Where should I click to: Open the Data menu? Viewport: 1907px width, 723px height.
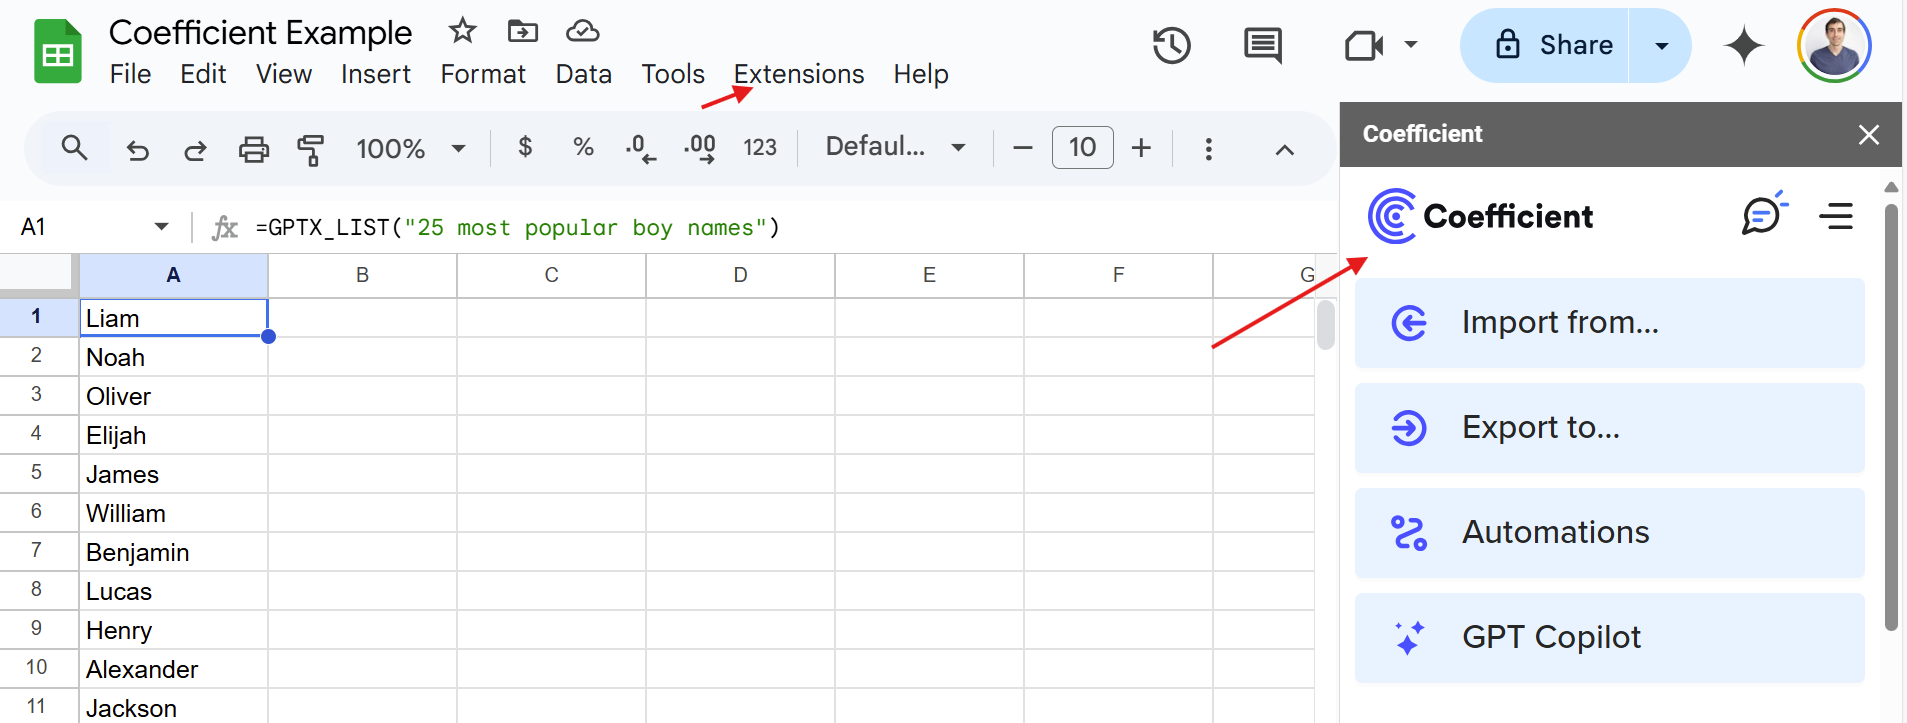coord(583,74)
